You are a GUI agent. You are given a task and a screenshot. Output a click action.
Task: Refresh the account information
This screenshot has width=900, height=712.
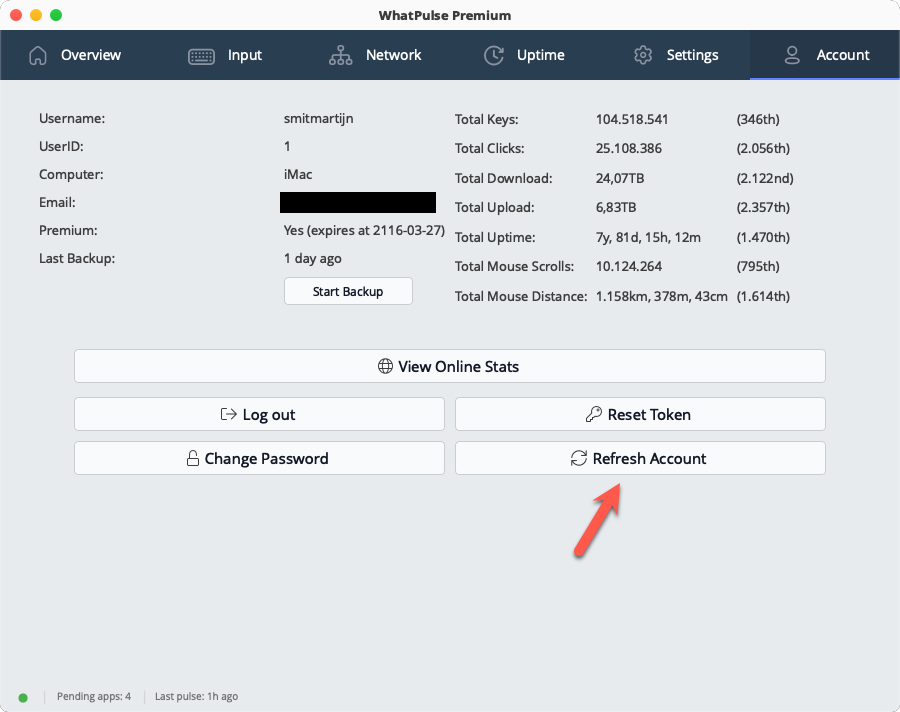click(x=640, y=458)
